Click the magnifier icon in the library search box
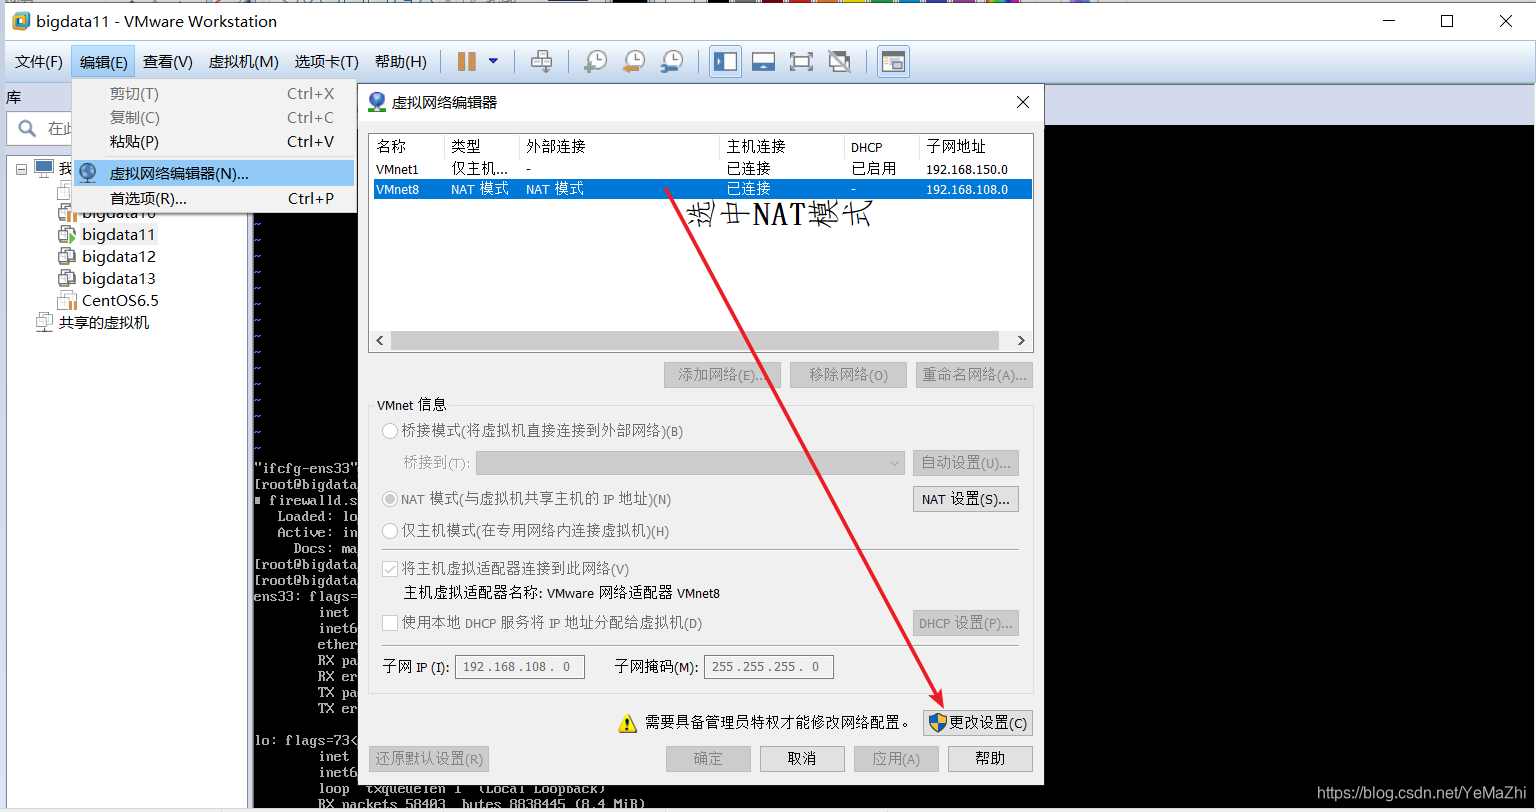The width and height of the screenshot is (1536, 812). (26, 128)
